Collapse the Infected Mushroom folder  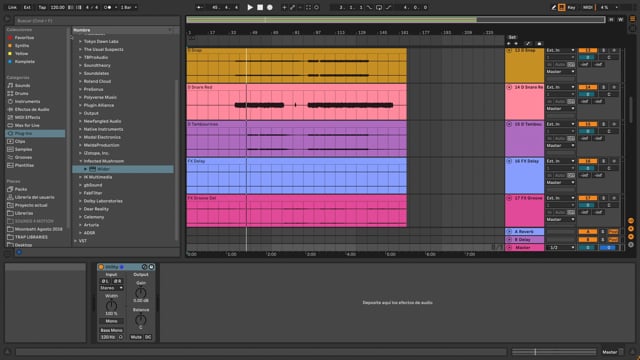80,161
